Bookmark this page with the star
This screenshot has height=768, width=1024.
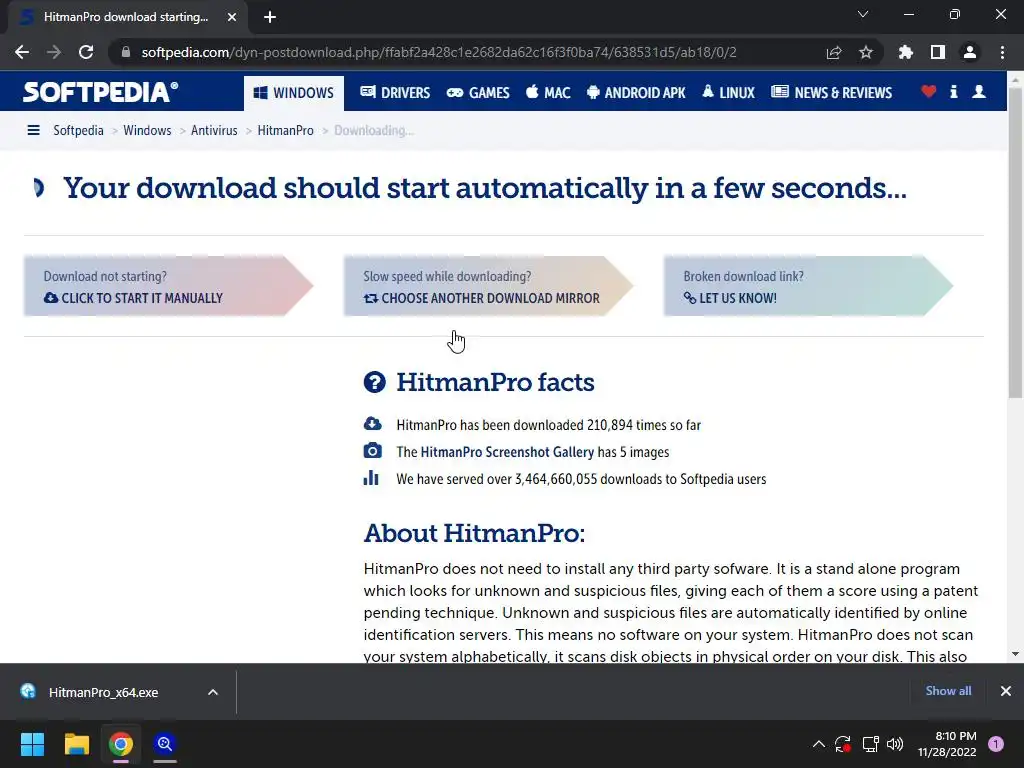point(866,52)
